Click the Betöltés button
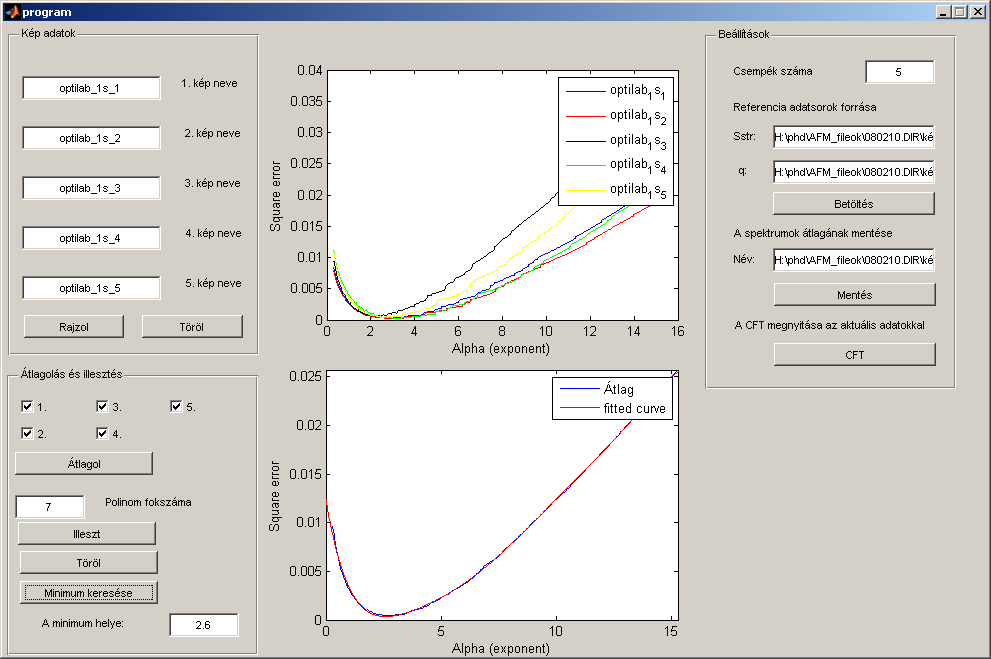The image size is (991, 659). point(854,203)
